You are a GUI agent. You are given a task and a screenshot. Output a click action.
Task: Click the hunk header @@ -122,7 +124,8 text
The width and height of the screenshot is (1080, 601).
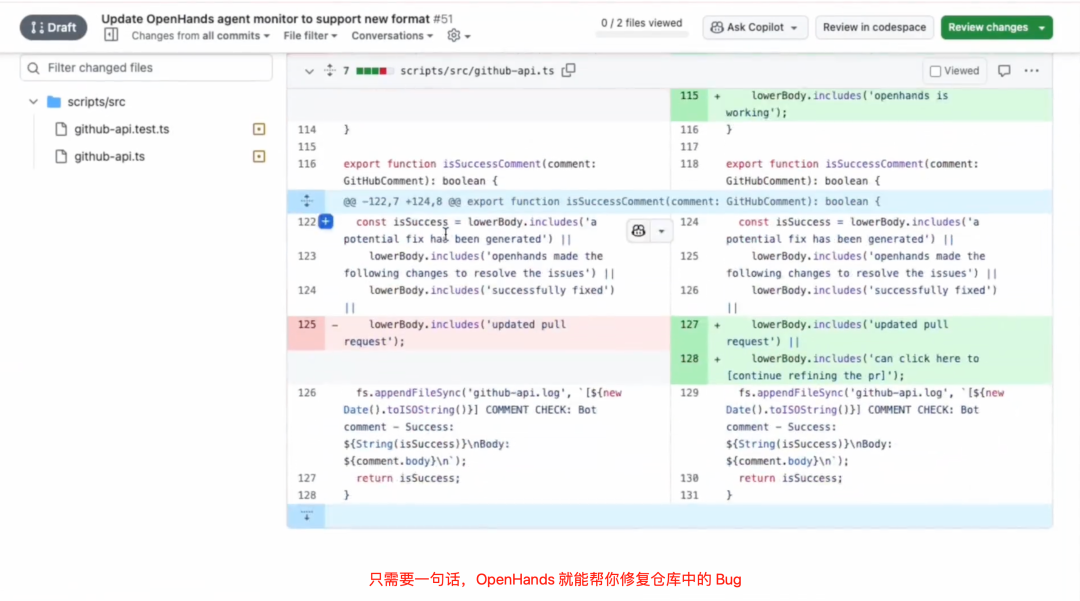click(x=612, y=202)
